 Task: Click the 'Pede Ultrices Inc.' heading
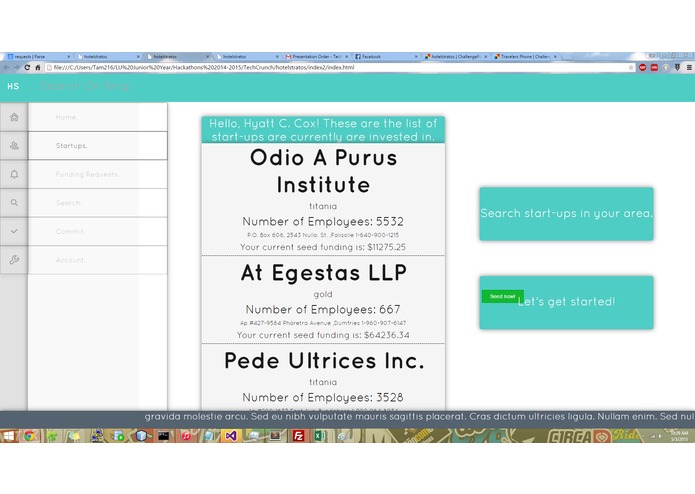pyautogui.click(x=324, y=361)
